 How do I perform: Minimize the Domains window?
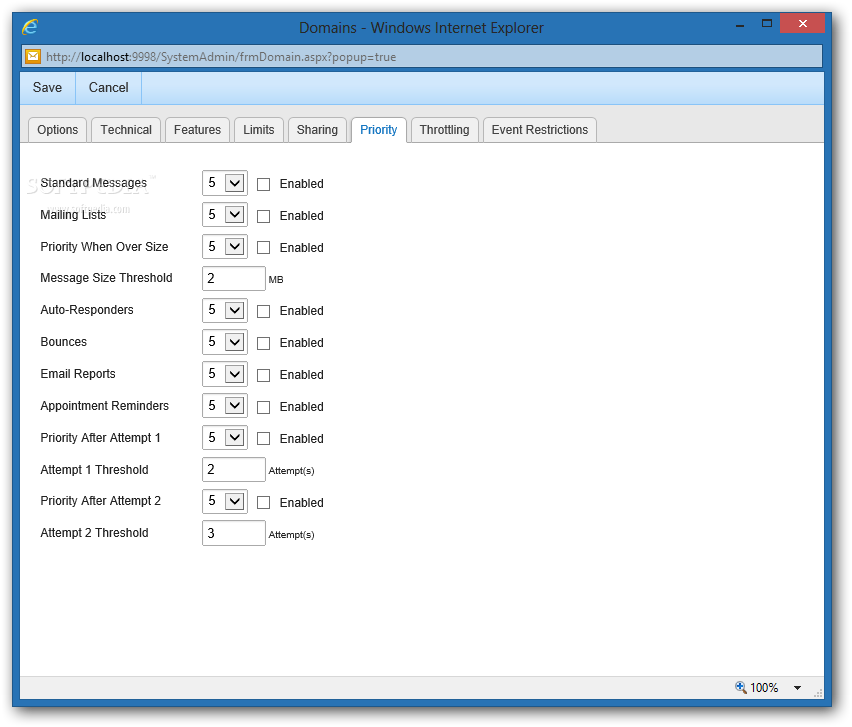(740, 24)
